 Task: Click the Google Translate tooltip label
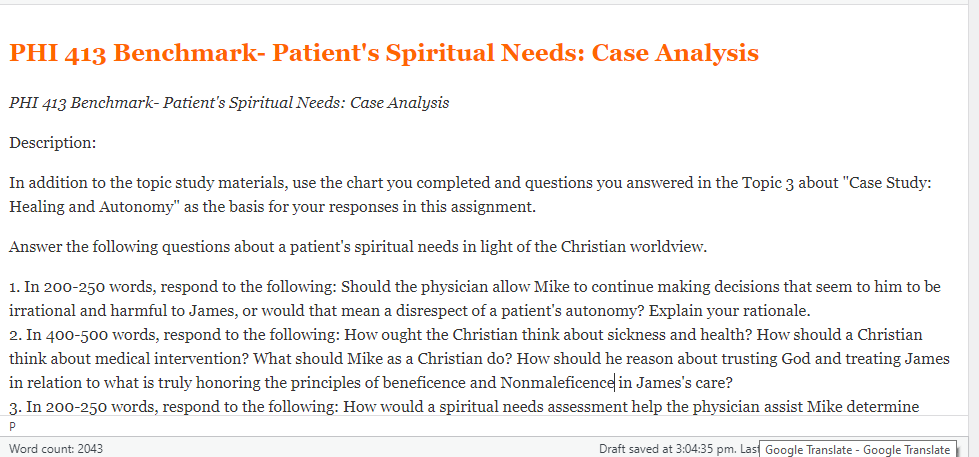click(857, 450)
